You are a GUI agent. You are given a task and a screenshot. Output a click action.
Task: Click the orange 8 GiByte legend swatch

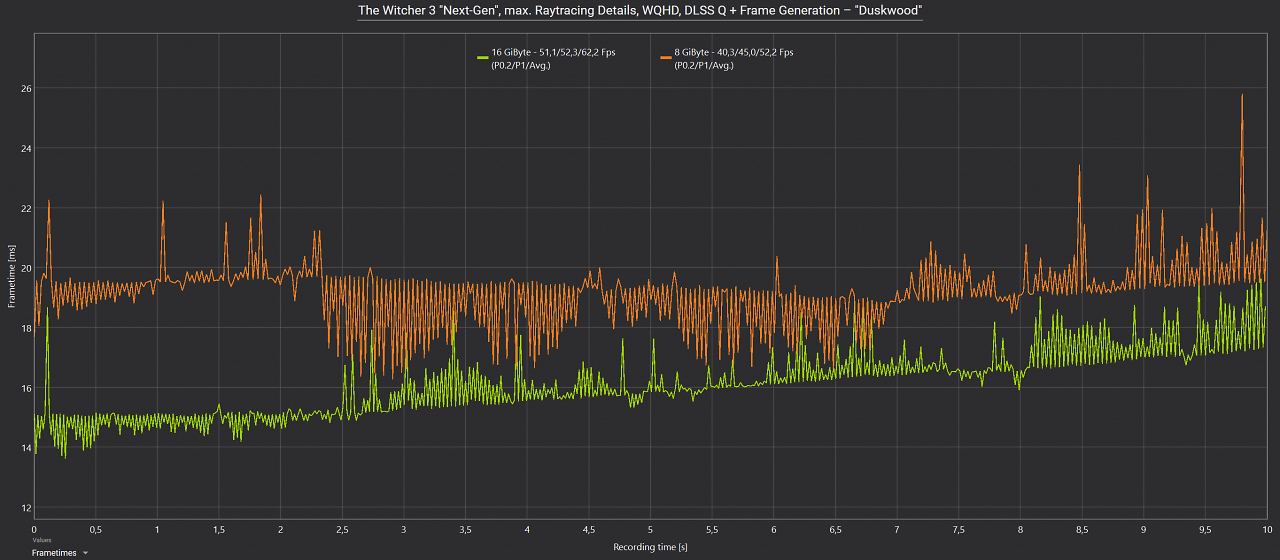(x=666, y=57)
